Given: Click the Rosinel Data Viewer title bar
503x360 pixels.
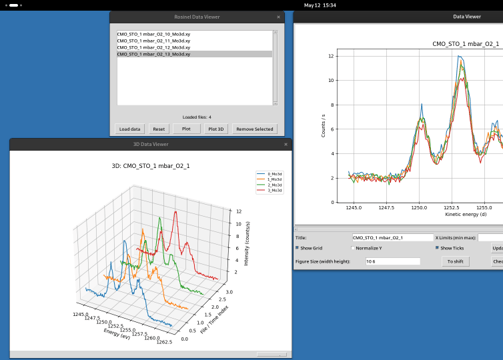Looking at the screenshot, I should (x=197, y=17).
